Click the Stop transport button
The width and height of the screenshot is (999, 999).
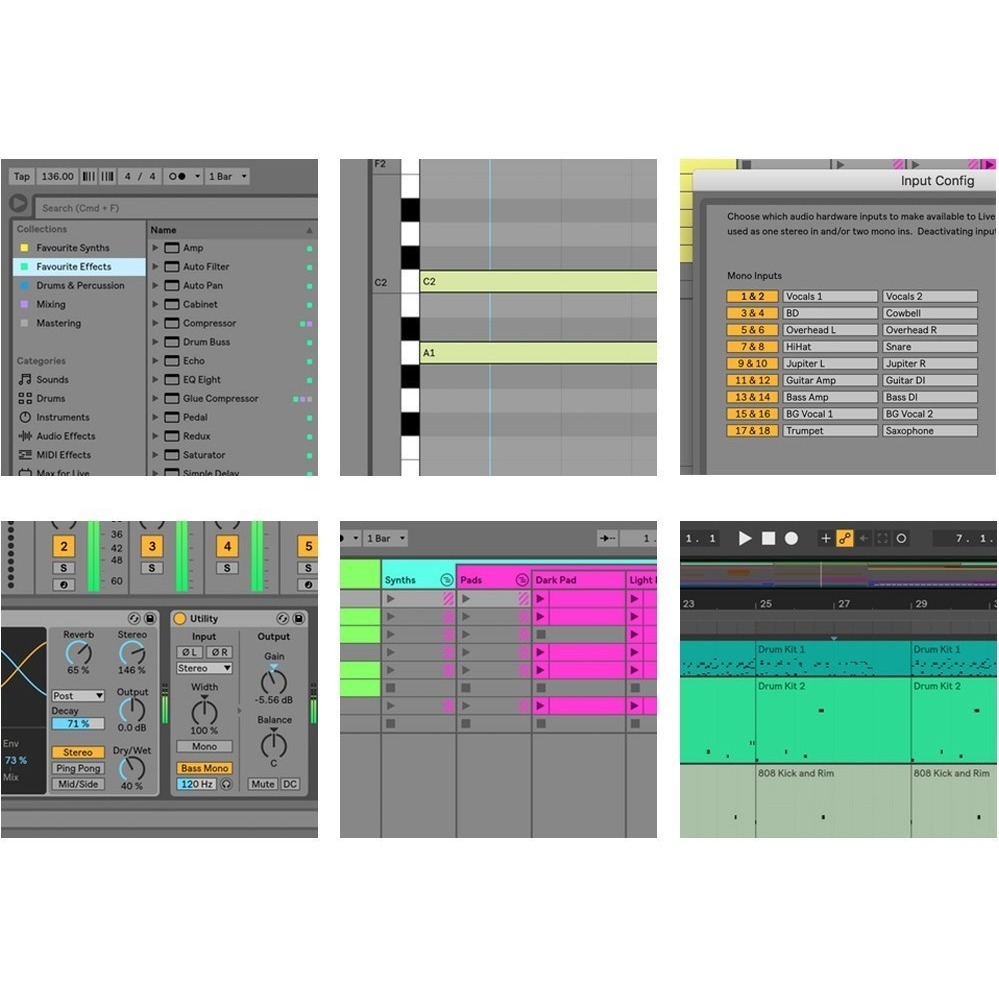tap(768, 538)
